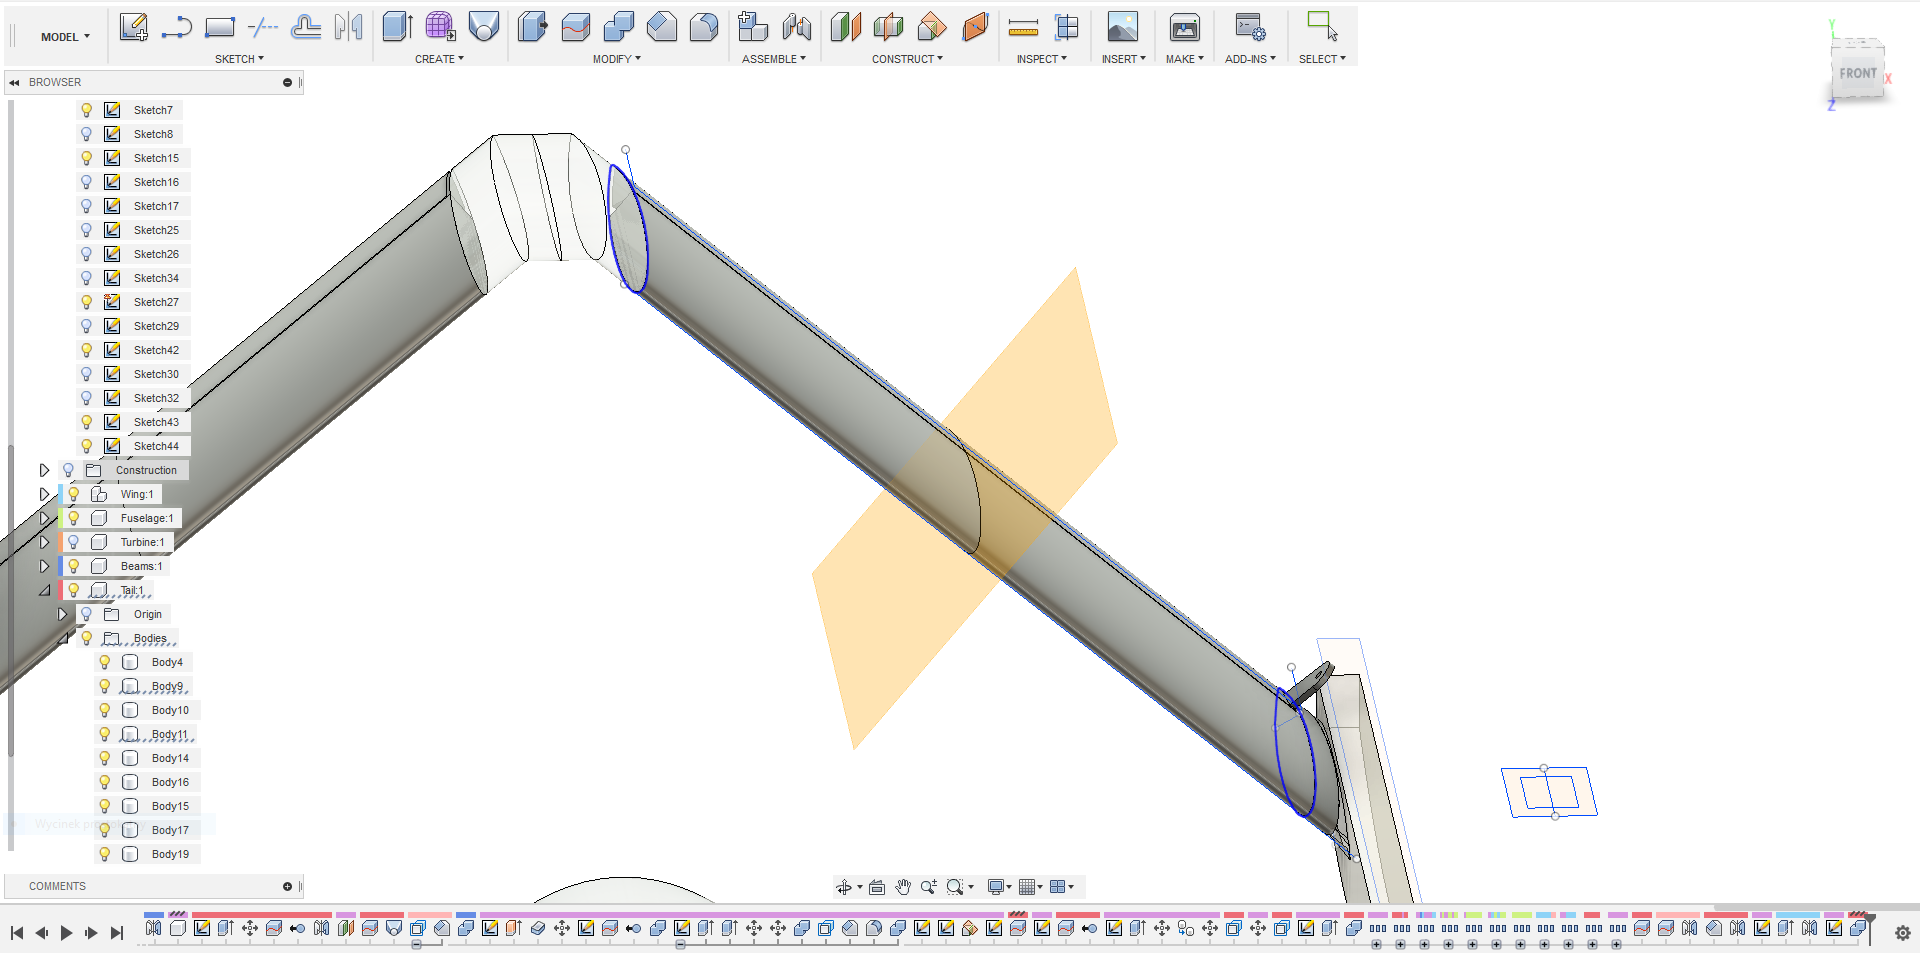Screen dimensions: 1920x953
Task: Click the Mirror sketch tool icon
Action: coord(349,27)
